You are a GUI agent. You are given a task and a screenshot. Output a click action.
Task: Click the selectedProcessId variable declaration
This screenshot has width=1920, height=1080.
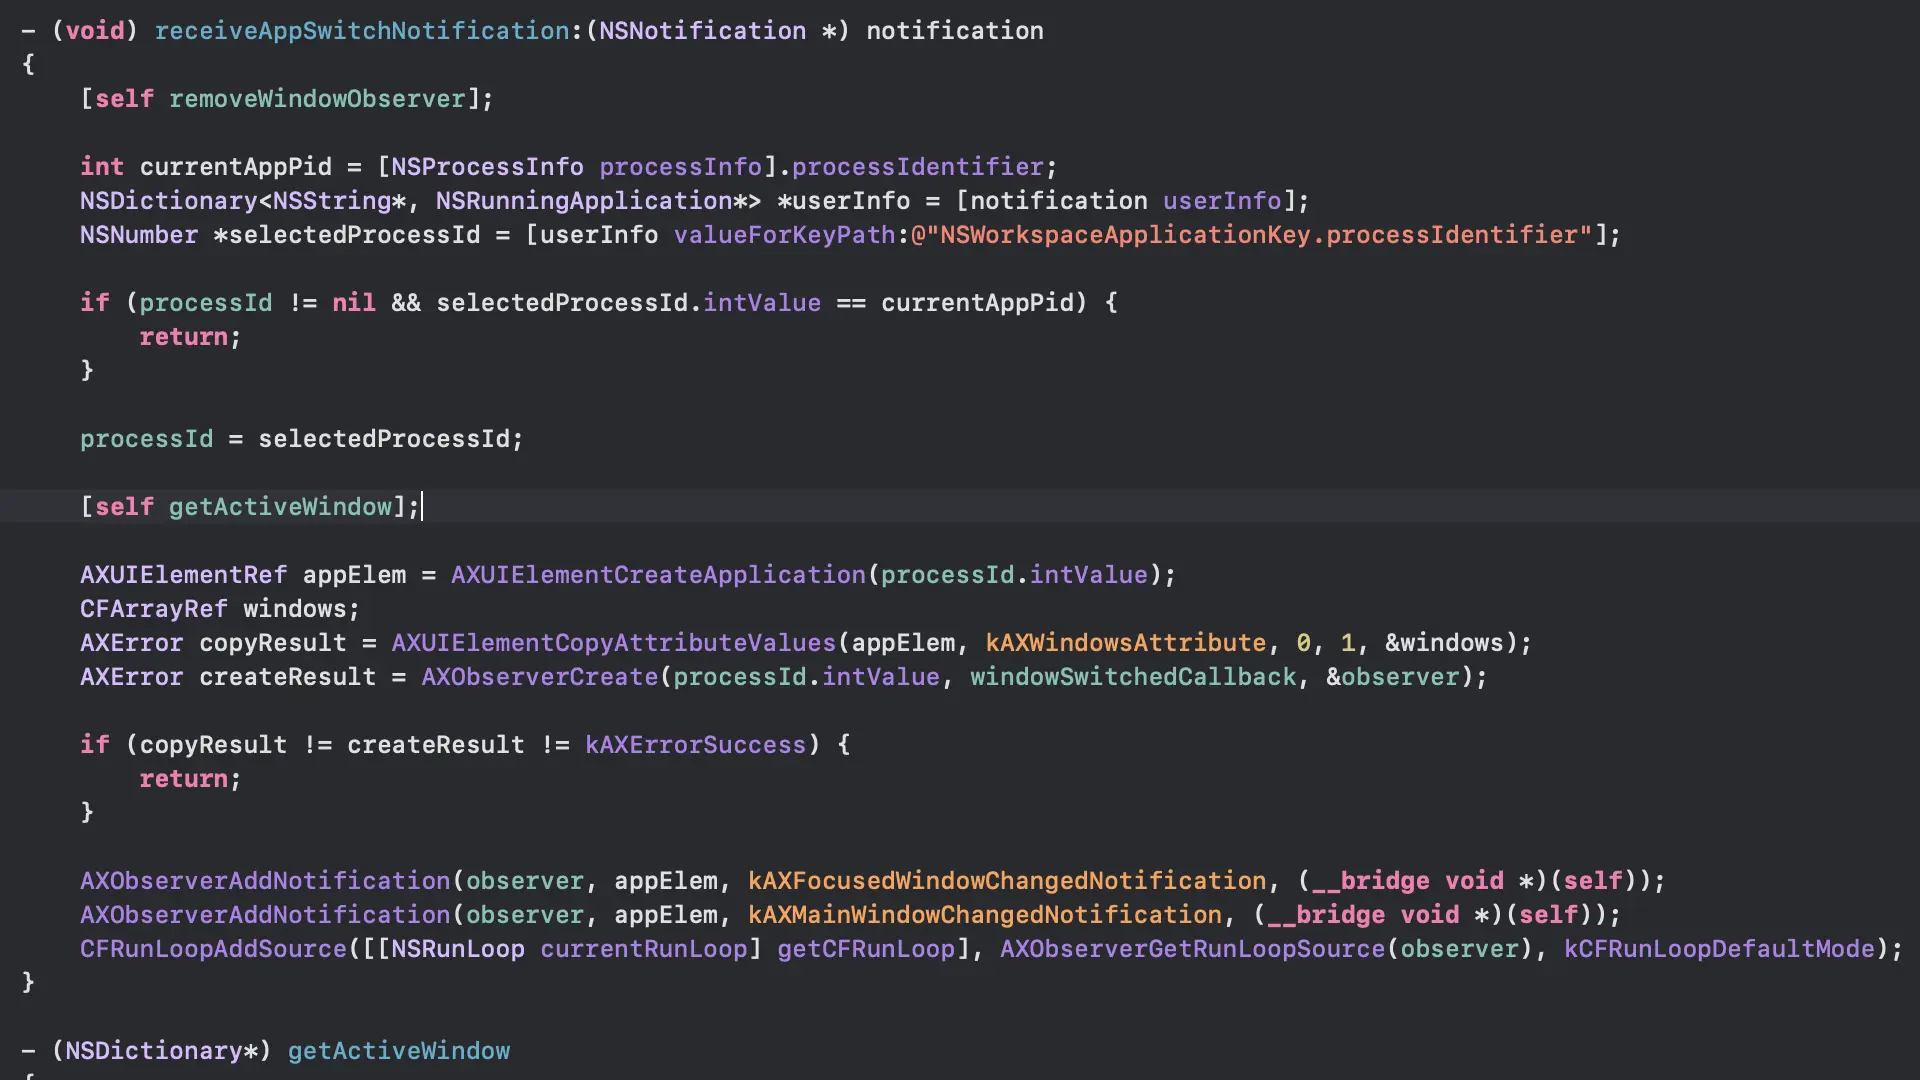pyautogui.click(x=354, y=235)
